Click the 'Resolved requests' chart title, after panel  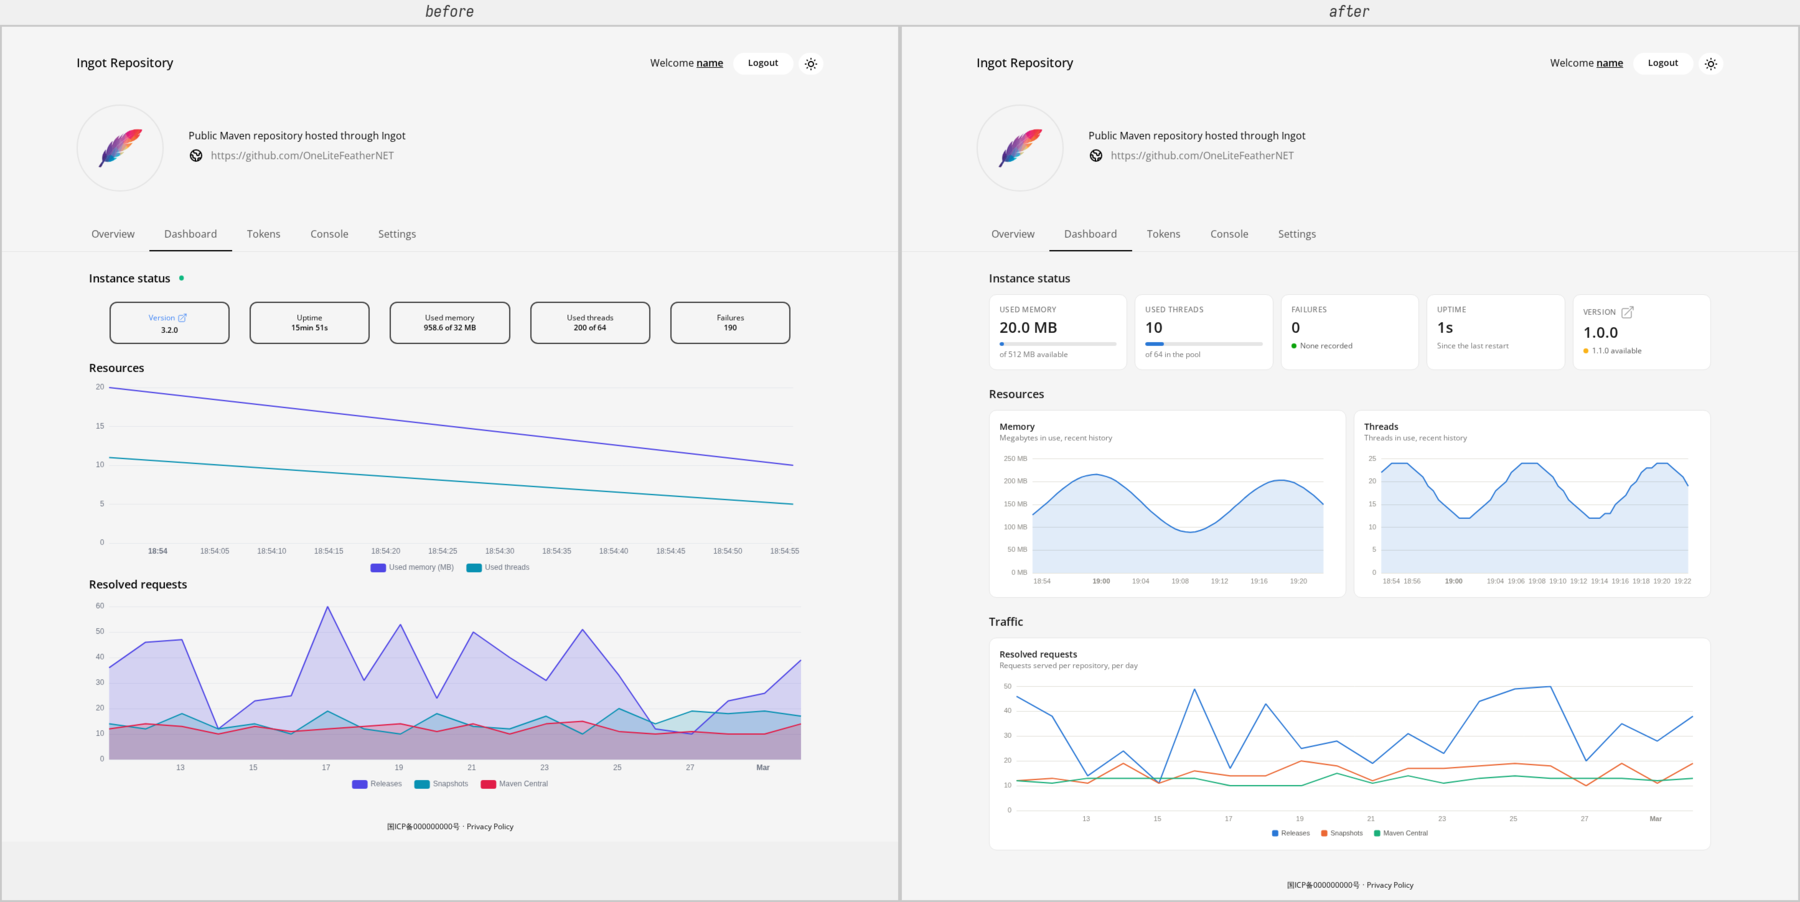(x=1038, y=655)
